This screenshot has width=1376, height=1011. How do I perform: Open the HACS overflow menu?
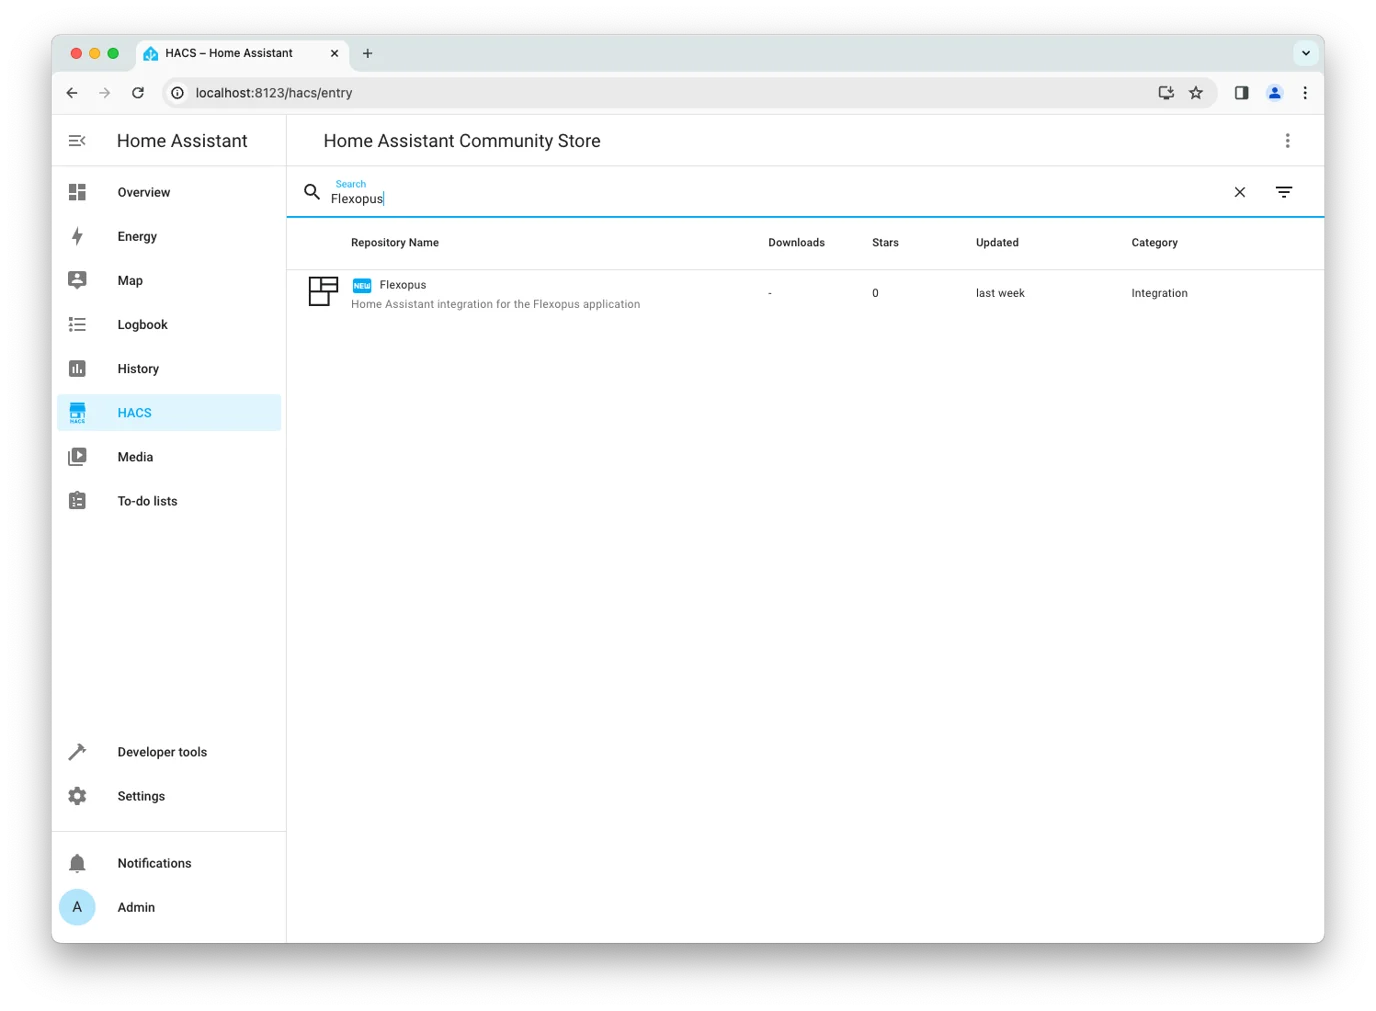point(1287,141)
